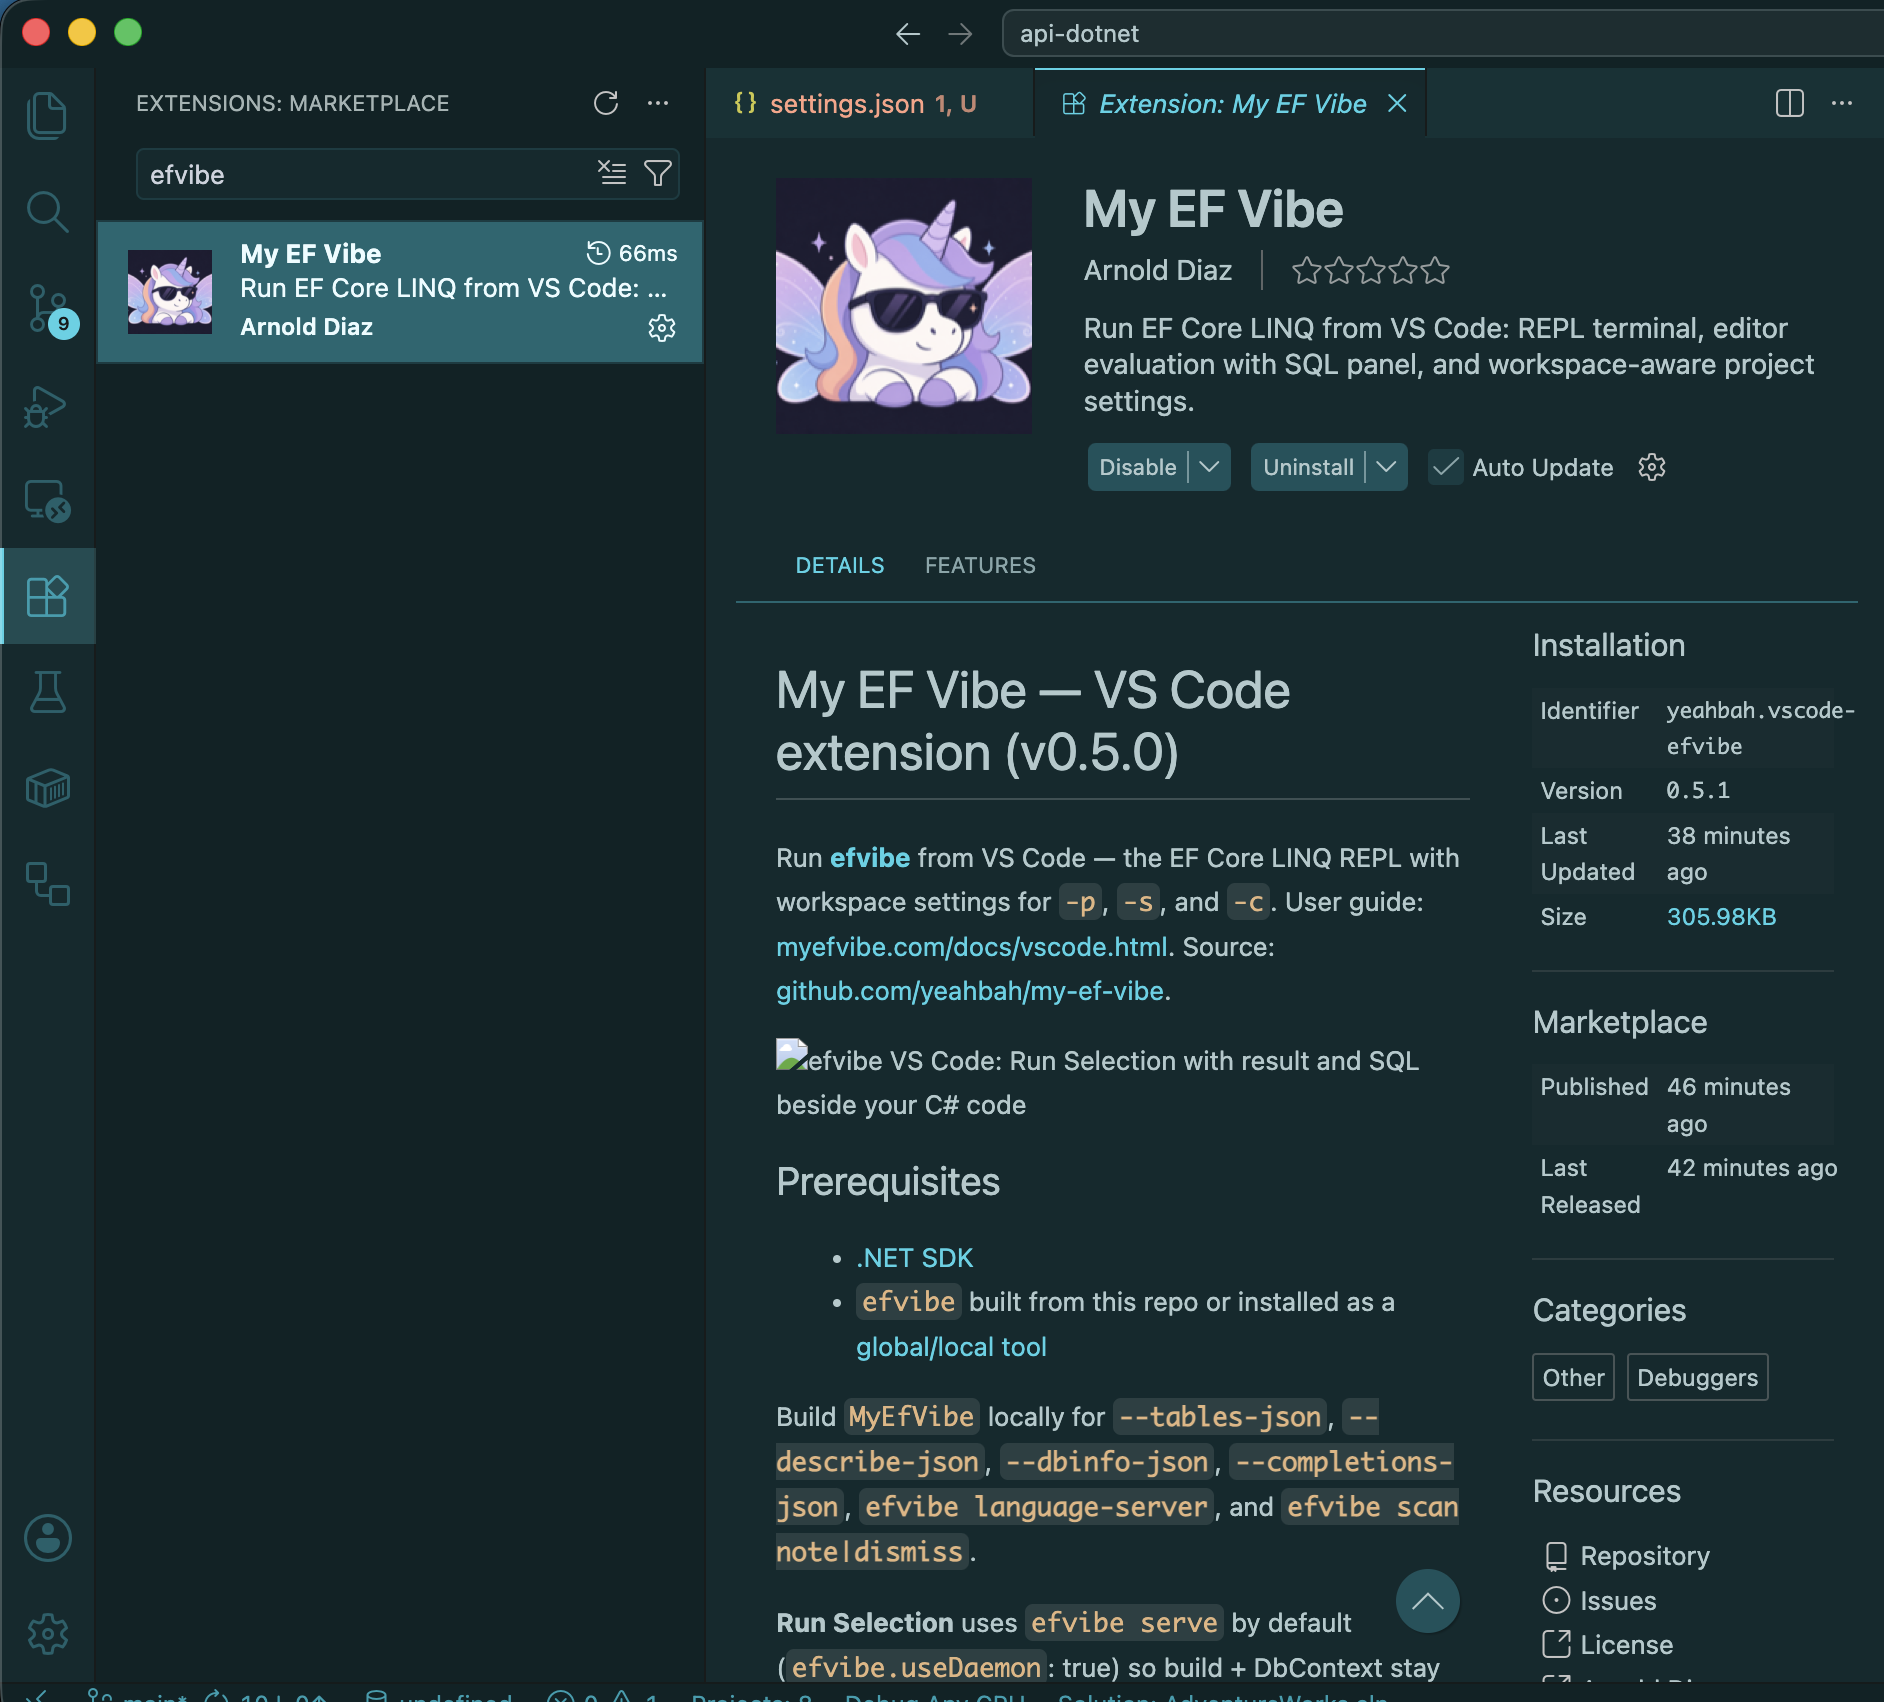Expand the Disable dropdown arrow
The height and width of the screenshot is (1702, 1884).
tap(1209, 467)
